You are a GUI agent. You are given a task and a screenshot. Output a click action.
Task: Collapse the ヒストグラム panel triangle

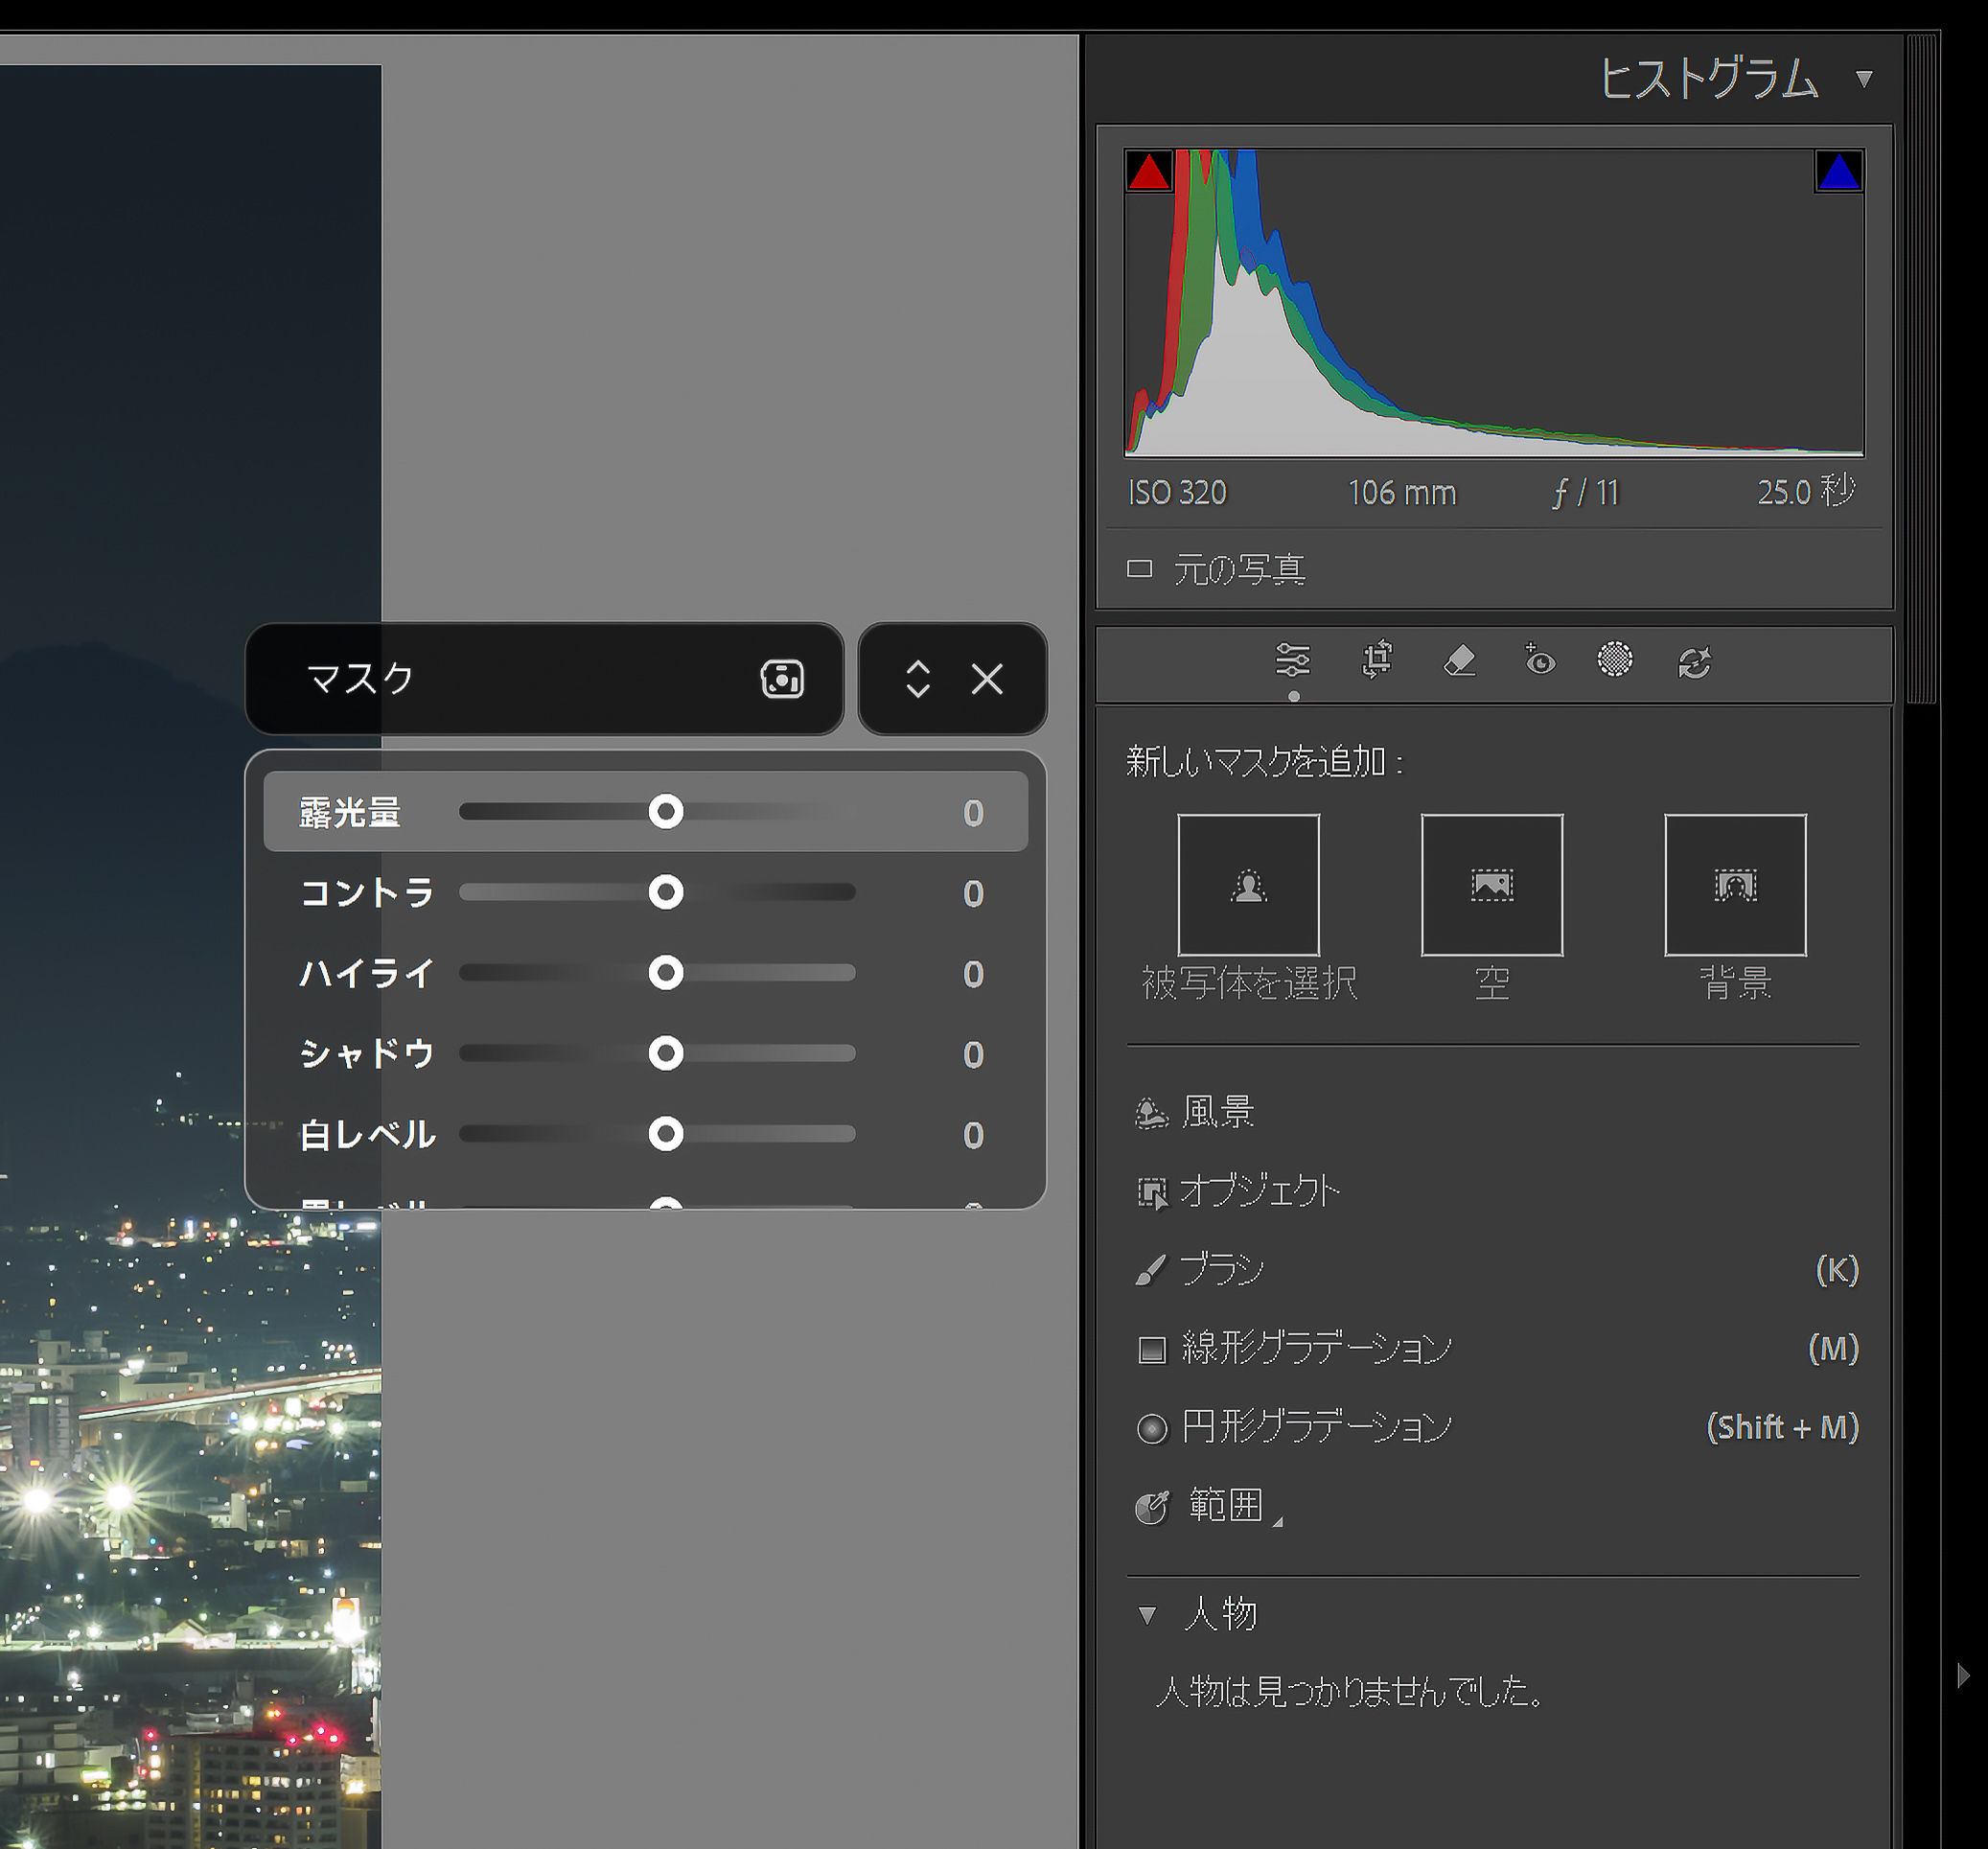[1863, 79]
